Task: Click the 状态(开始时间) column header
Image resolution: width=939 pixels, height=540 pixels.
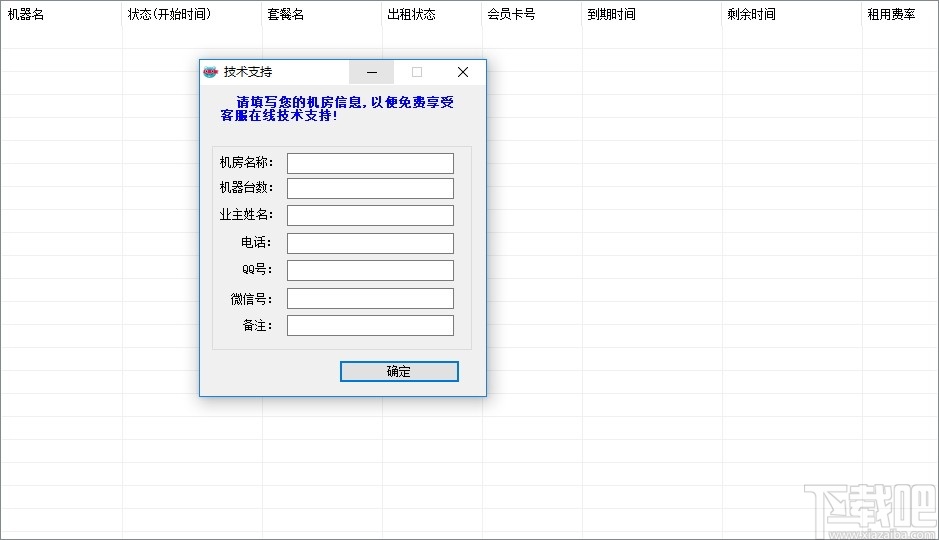Action: (x=192, y=14)
